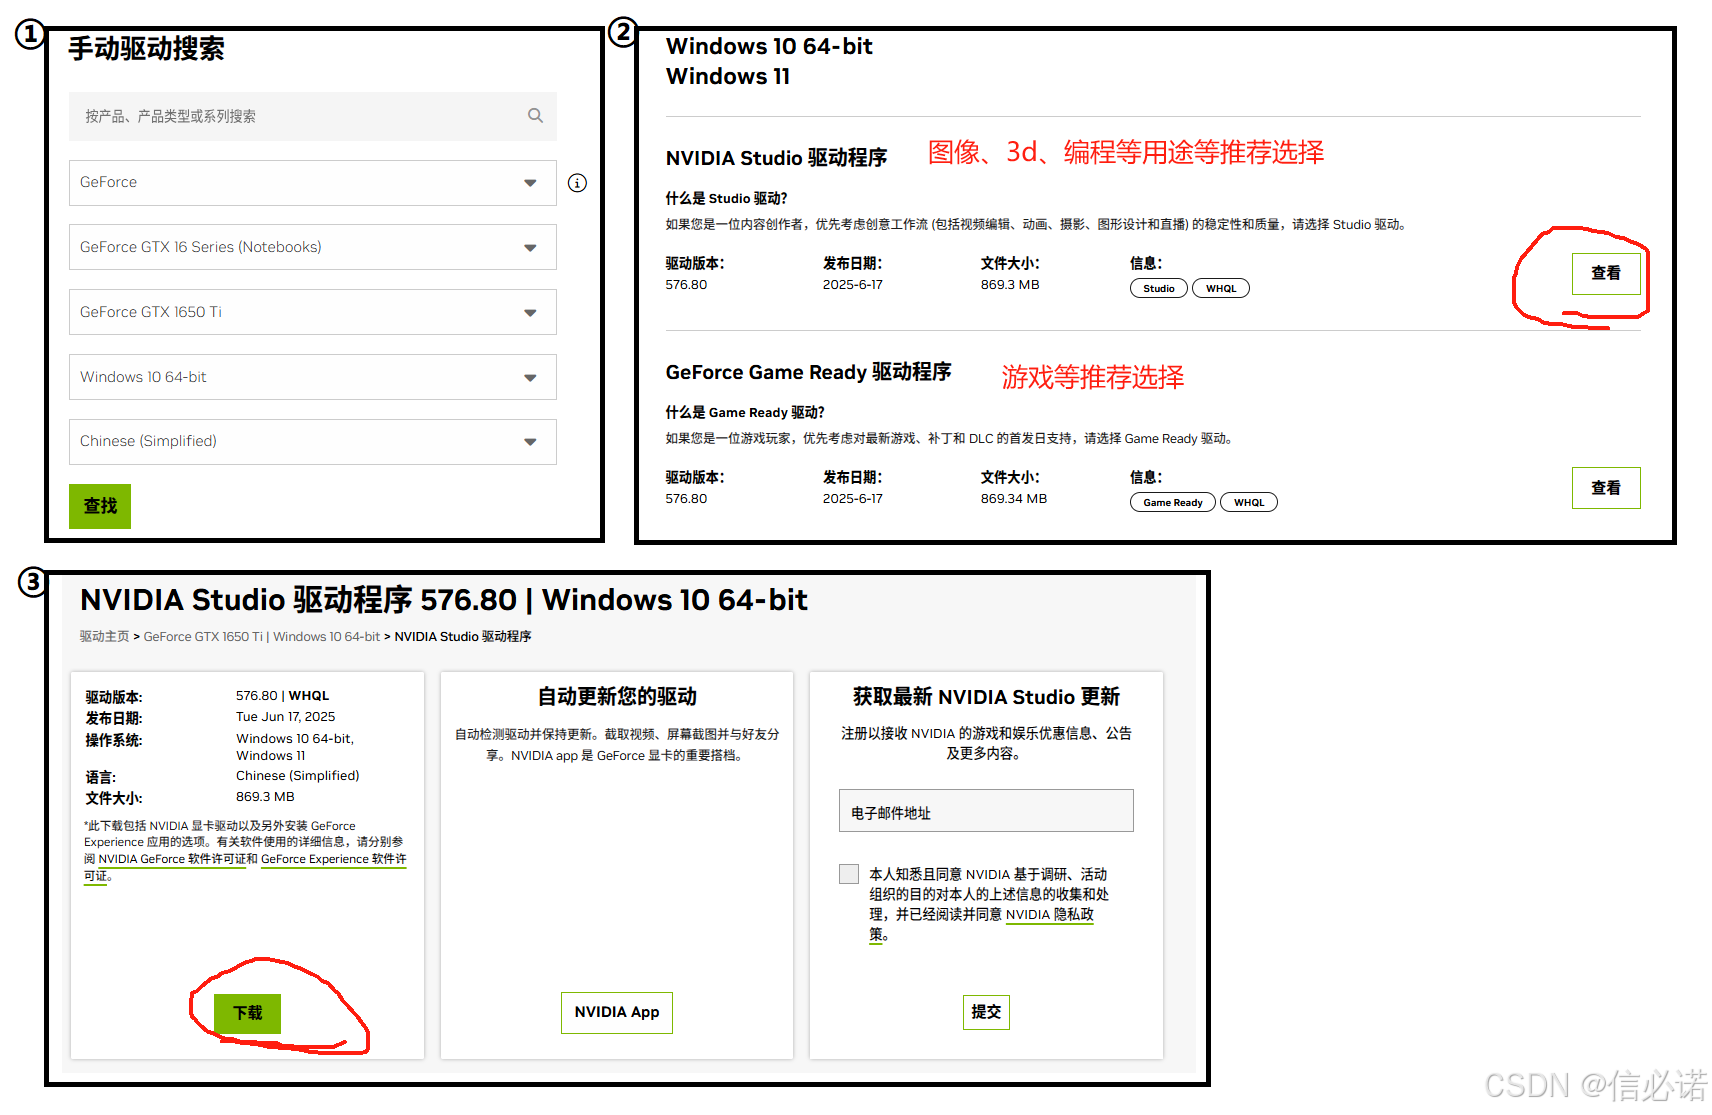Click the 手动驱动搜索 heading
This screenshot has width=1712, height=1115.
(x=146, y=49)
